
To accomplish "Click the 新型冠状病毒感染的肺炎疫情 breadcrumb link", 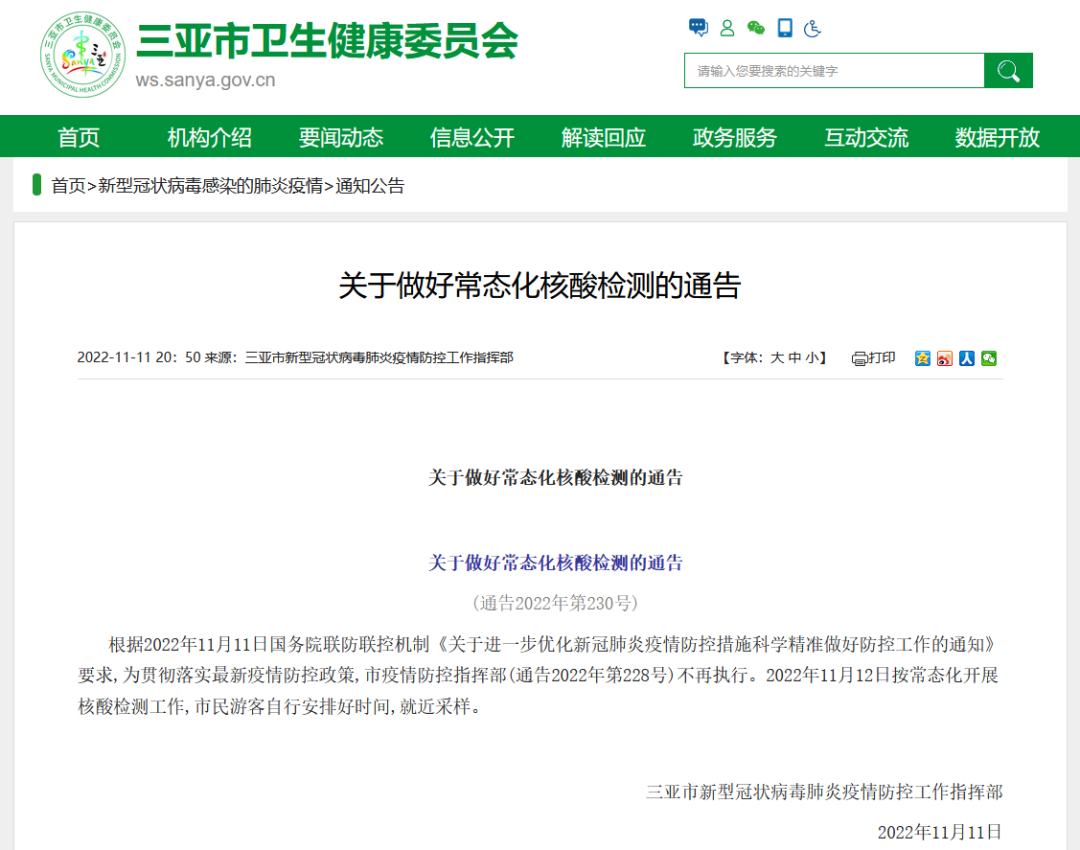I will coord(210,185).
